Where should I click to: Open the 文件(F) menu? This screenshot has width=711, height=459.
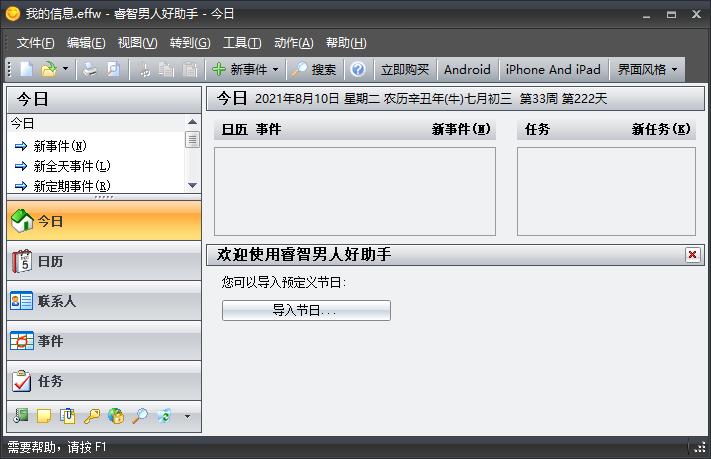pyautogui.click(x=35, y=43)
